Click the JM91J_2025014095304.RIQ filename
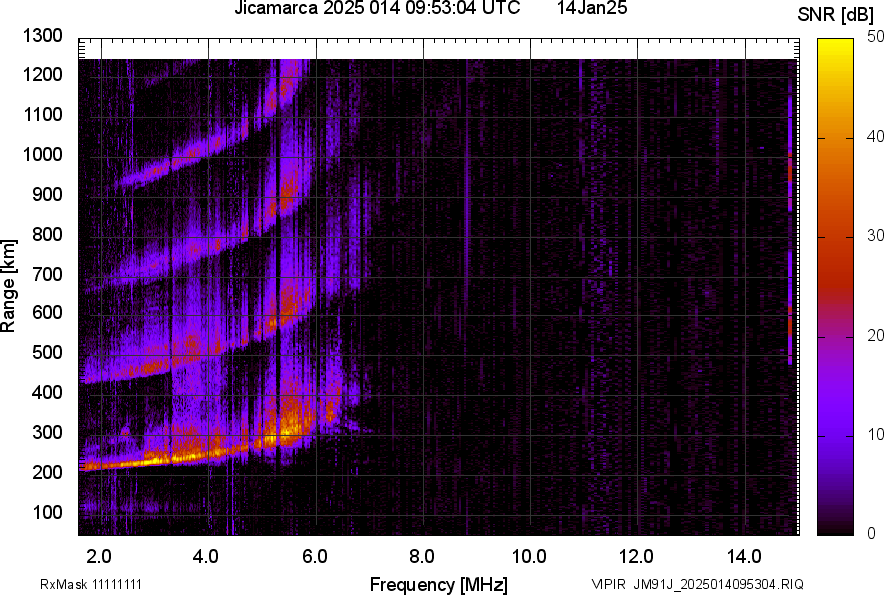 [718, 584]
